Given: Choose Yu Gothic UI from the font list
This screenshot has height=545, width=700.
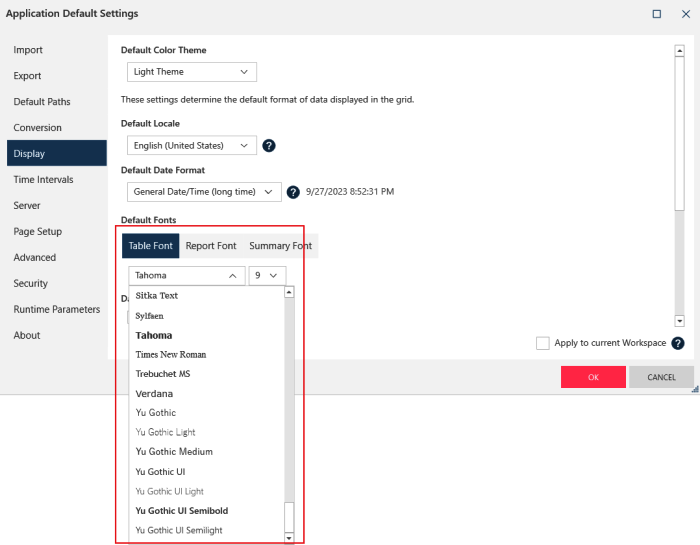Looking at the screenshot, I should [207, 471].
